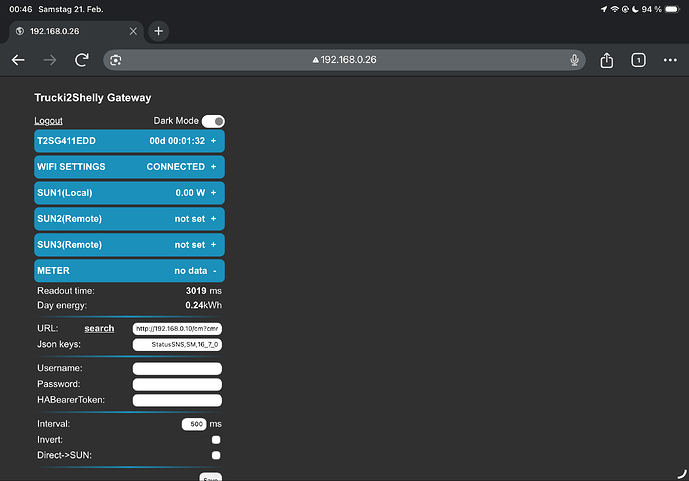
Task: Expand the SUN1(Local) section
Action: [129, 193]
